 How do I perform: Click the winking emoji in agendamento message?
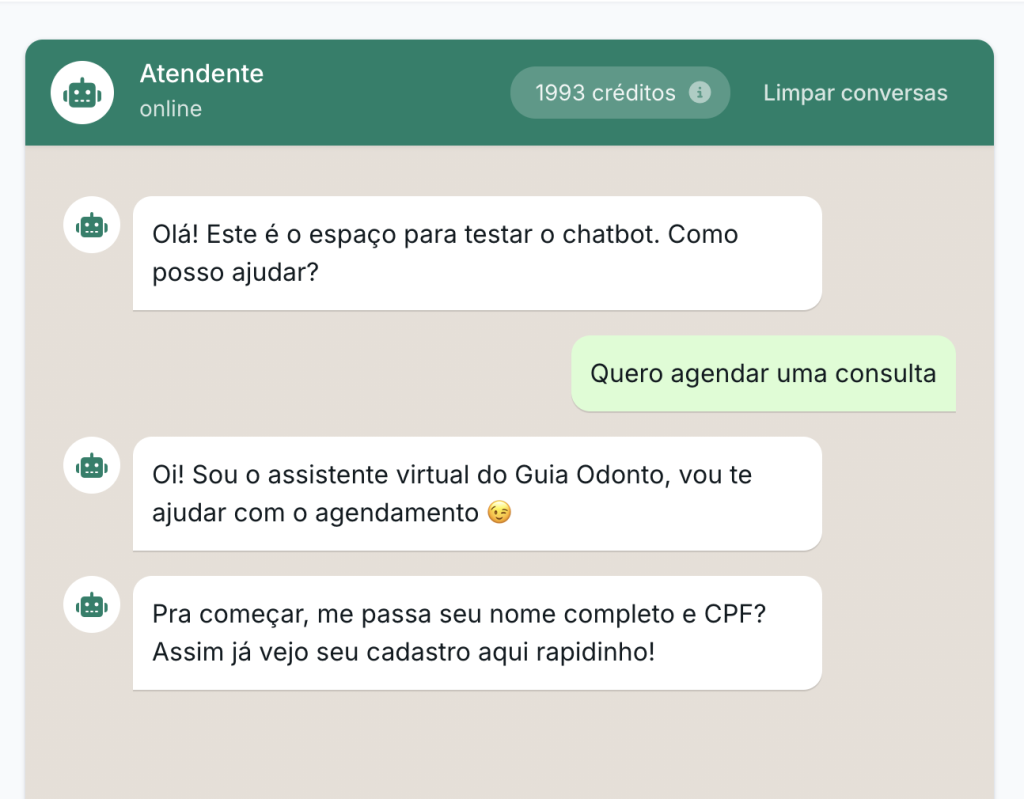pos(500,513)
